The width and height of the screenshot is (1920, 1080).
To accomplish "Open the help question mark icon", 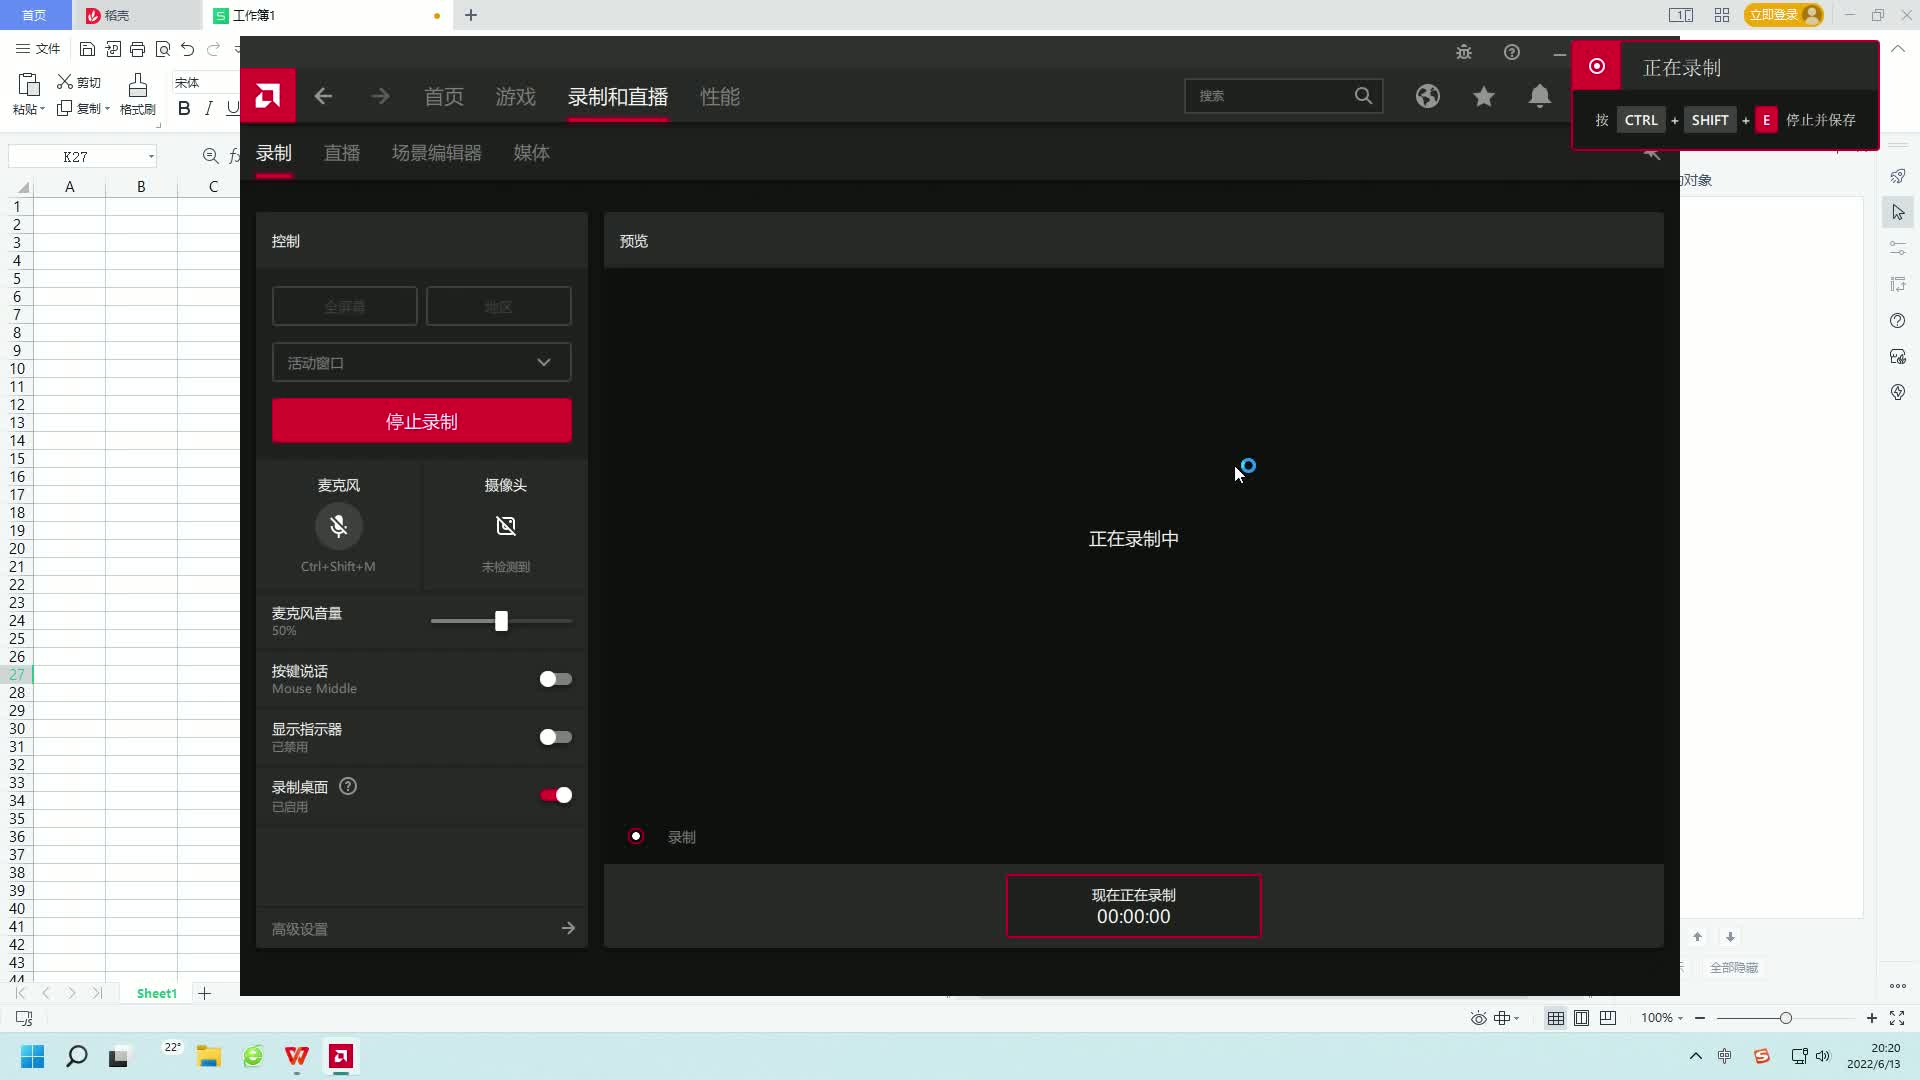I will pos(1512,52).
